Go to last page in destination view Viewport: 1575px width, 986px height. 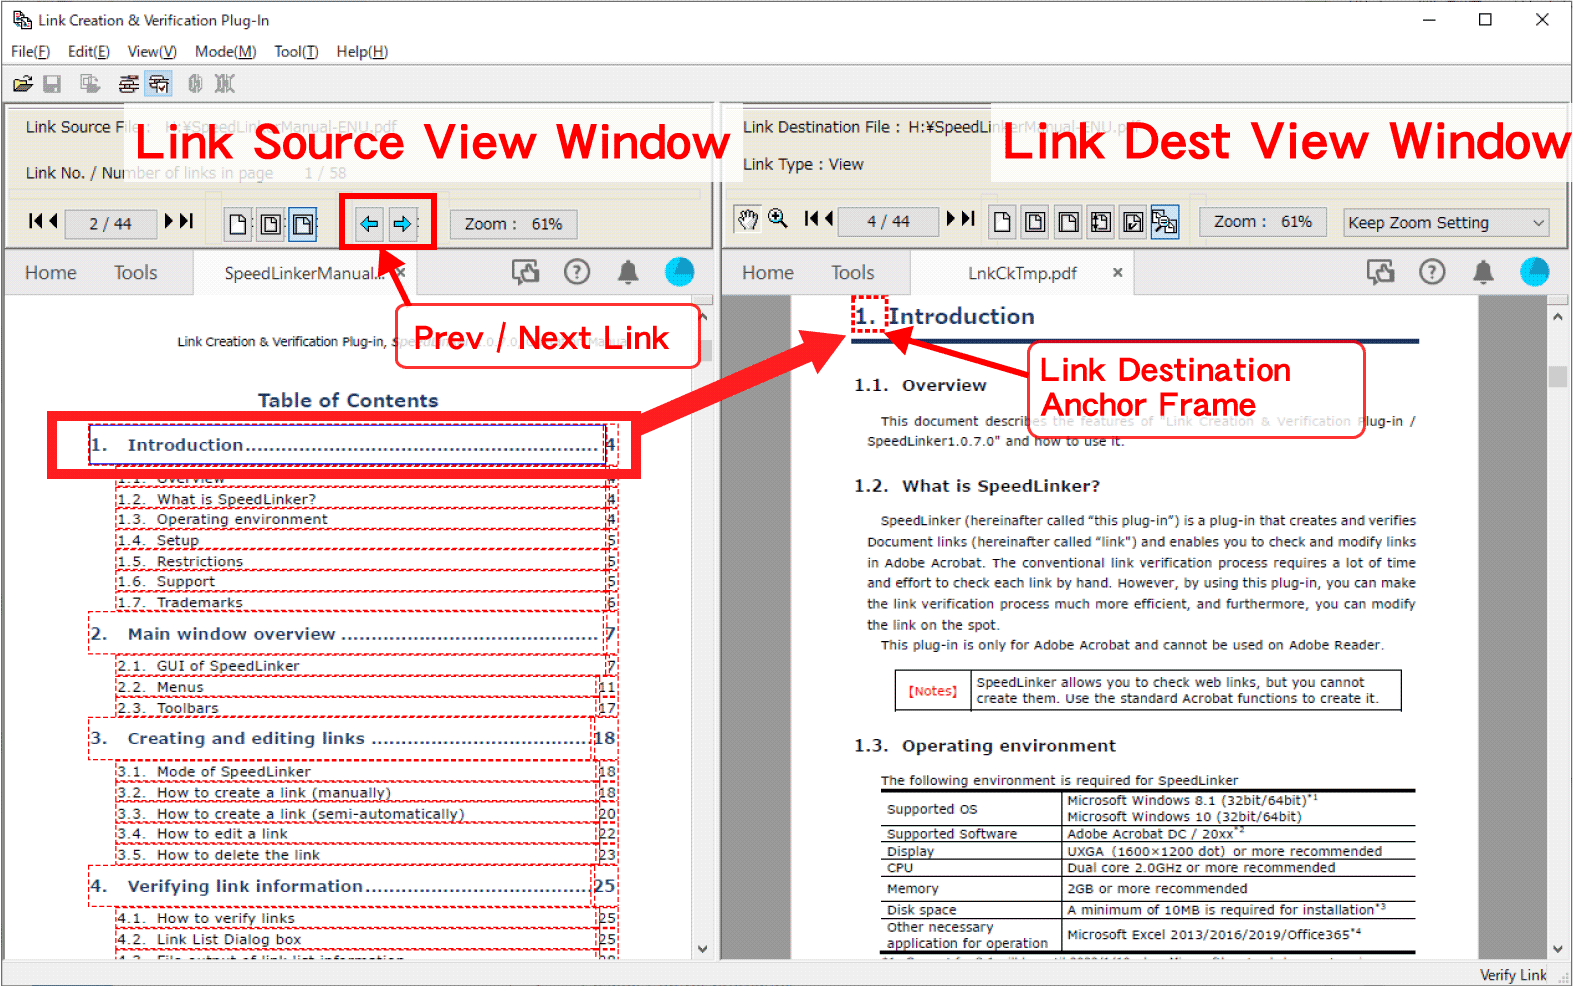click(x=968, y=218)
